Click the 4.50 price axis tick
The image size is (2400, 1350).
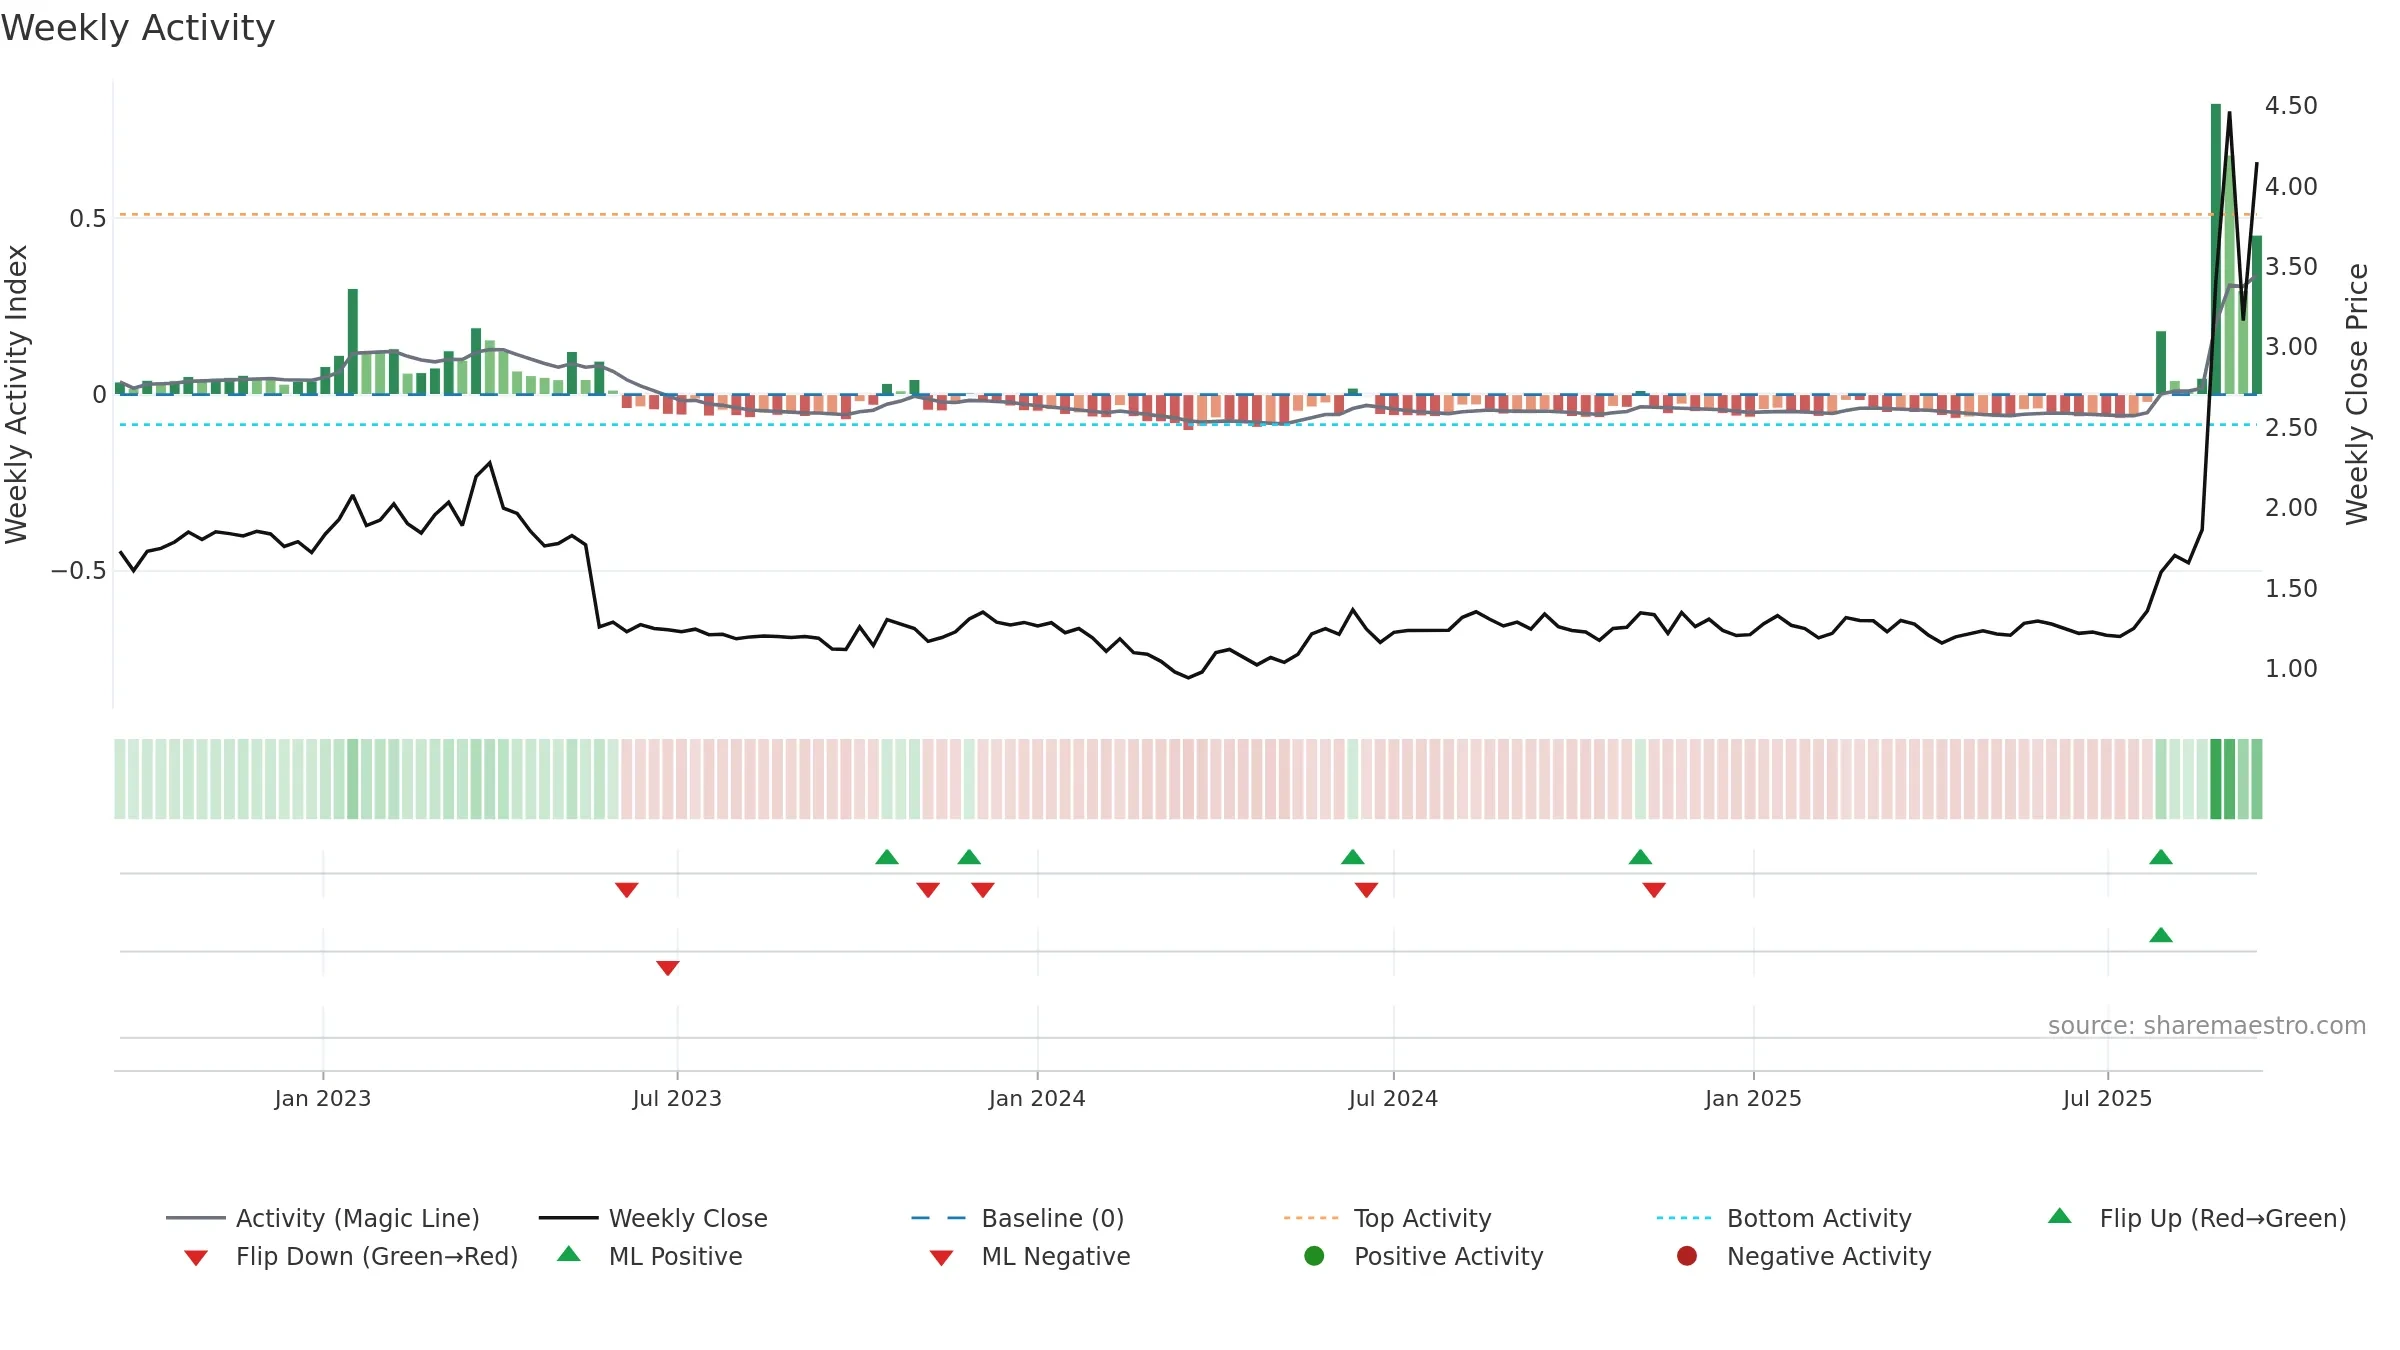tap(2291, 106)
